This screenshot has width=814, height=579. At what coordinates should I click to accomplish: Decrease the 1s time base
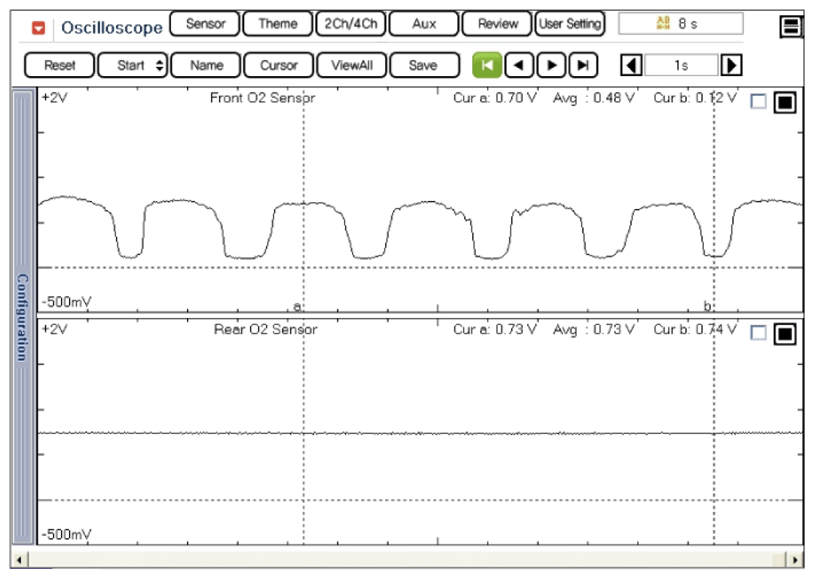click(x=631, y=65)
